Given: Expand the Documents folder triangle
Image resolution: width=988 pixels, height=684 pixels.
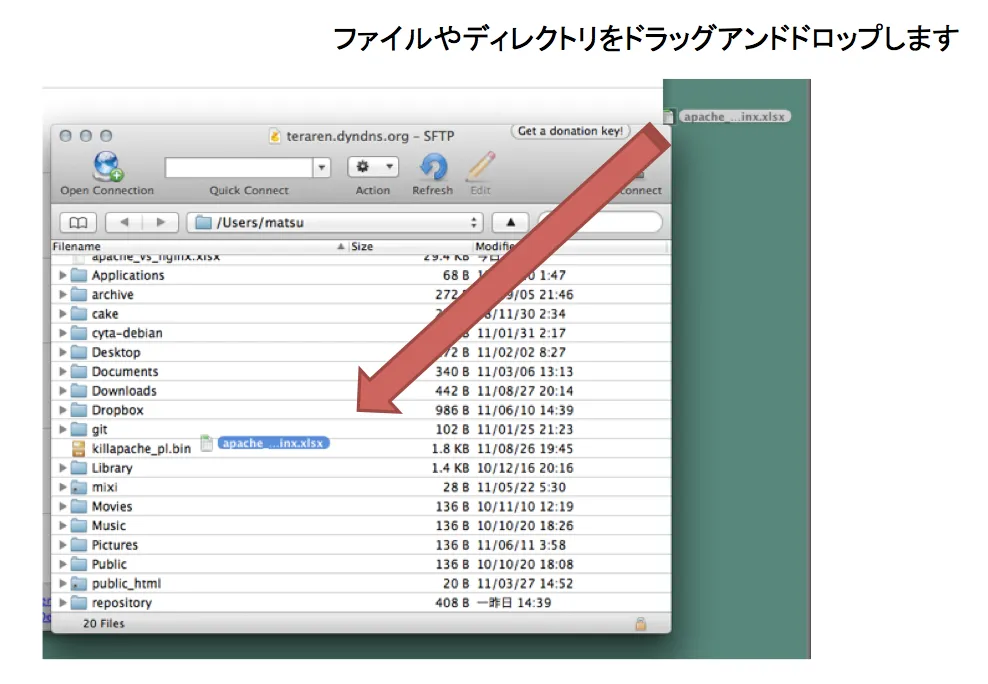Looking at the screenshot, I should coord(63,372).
